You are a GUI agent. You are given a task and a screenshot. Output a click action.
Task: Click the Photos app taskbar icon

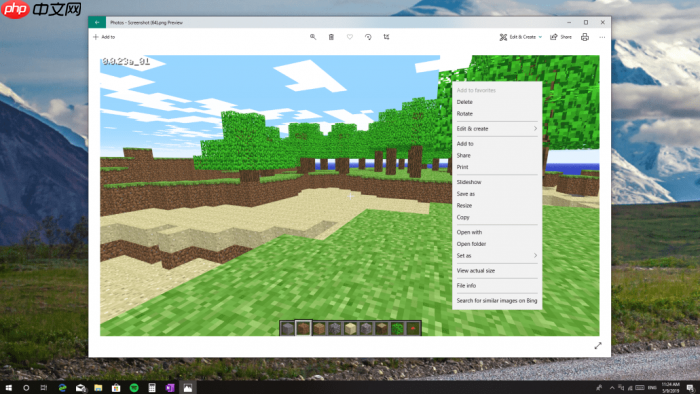[188, 388]
